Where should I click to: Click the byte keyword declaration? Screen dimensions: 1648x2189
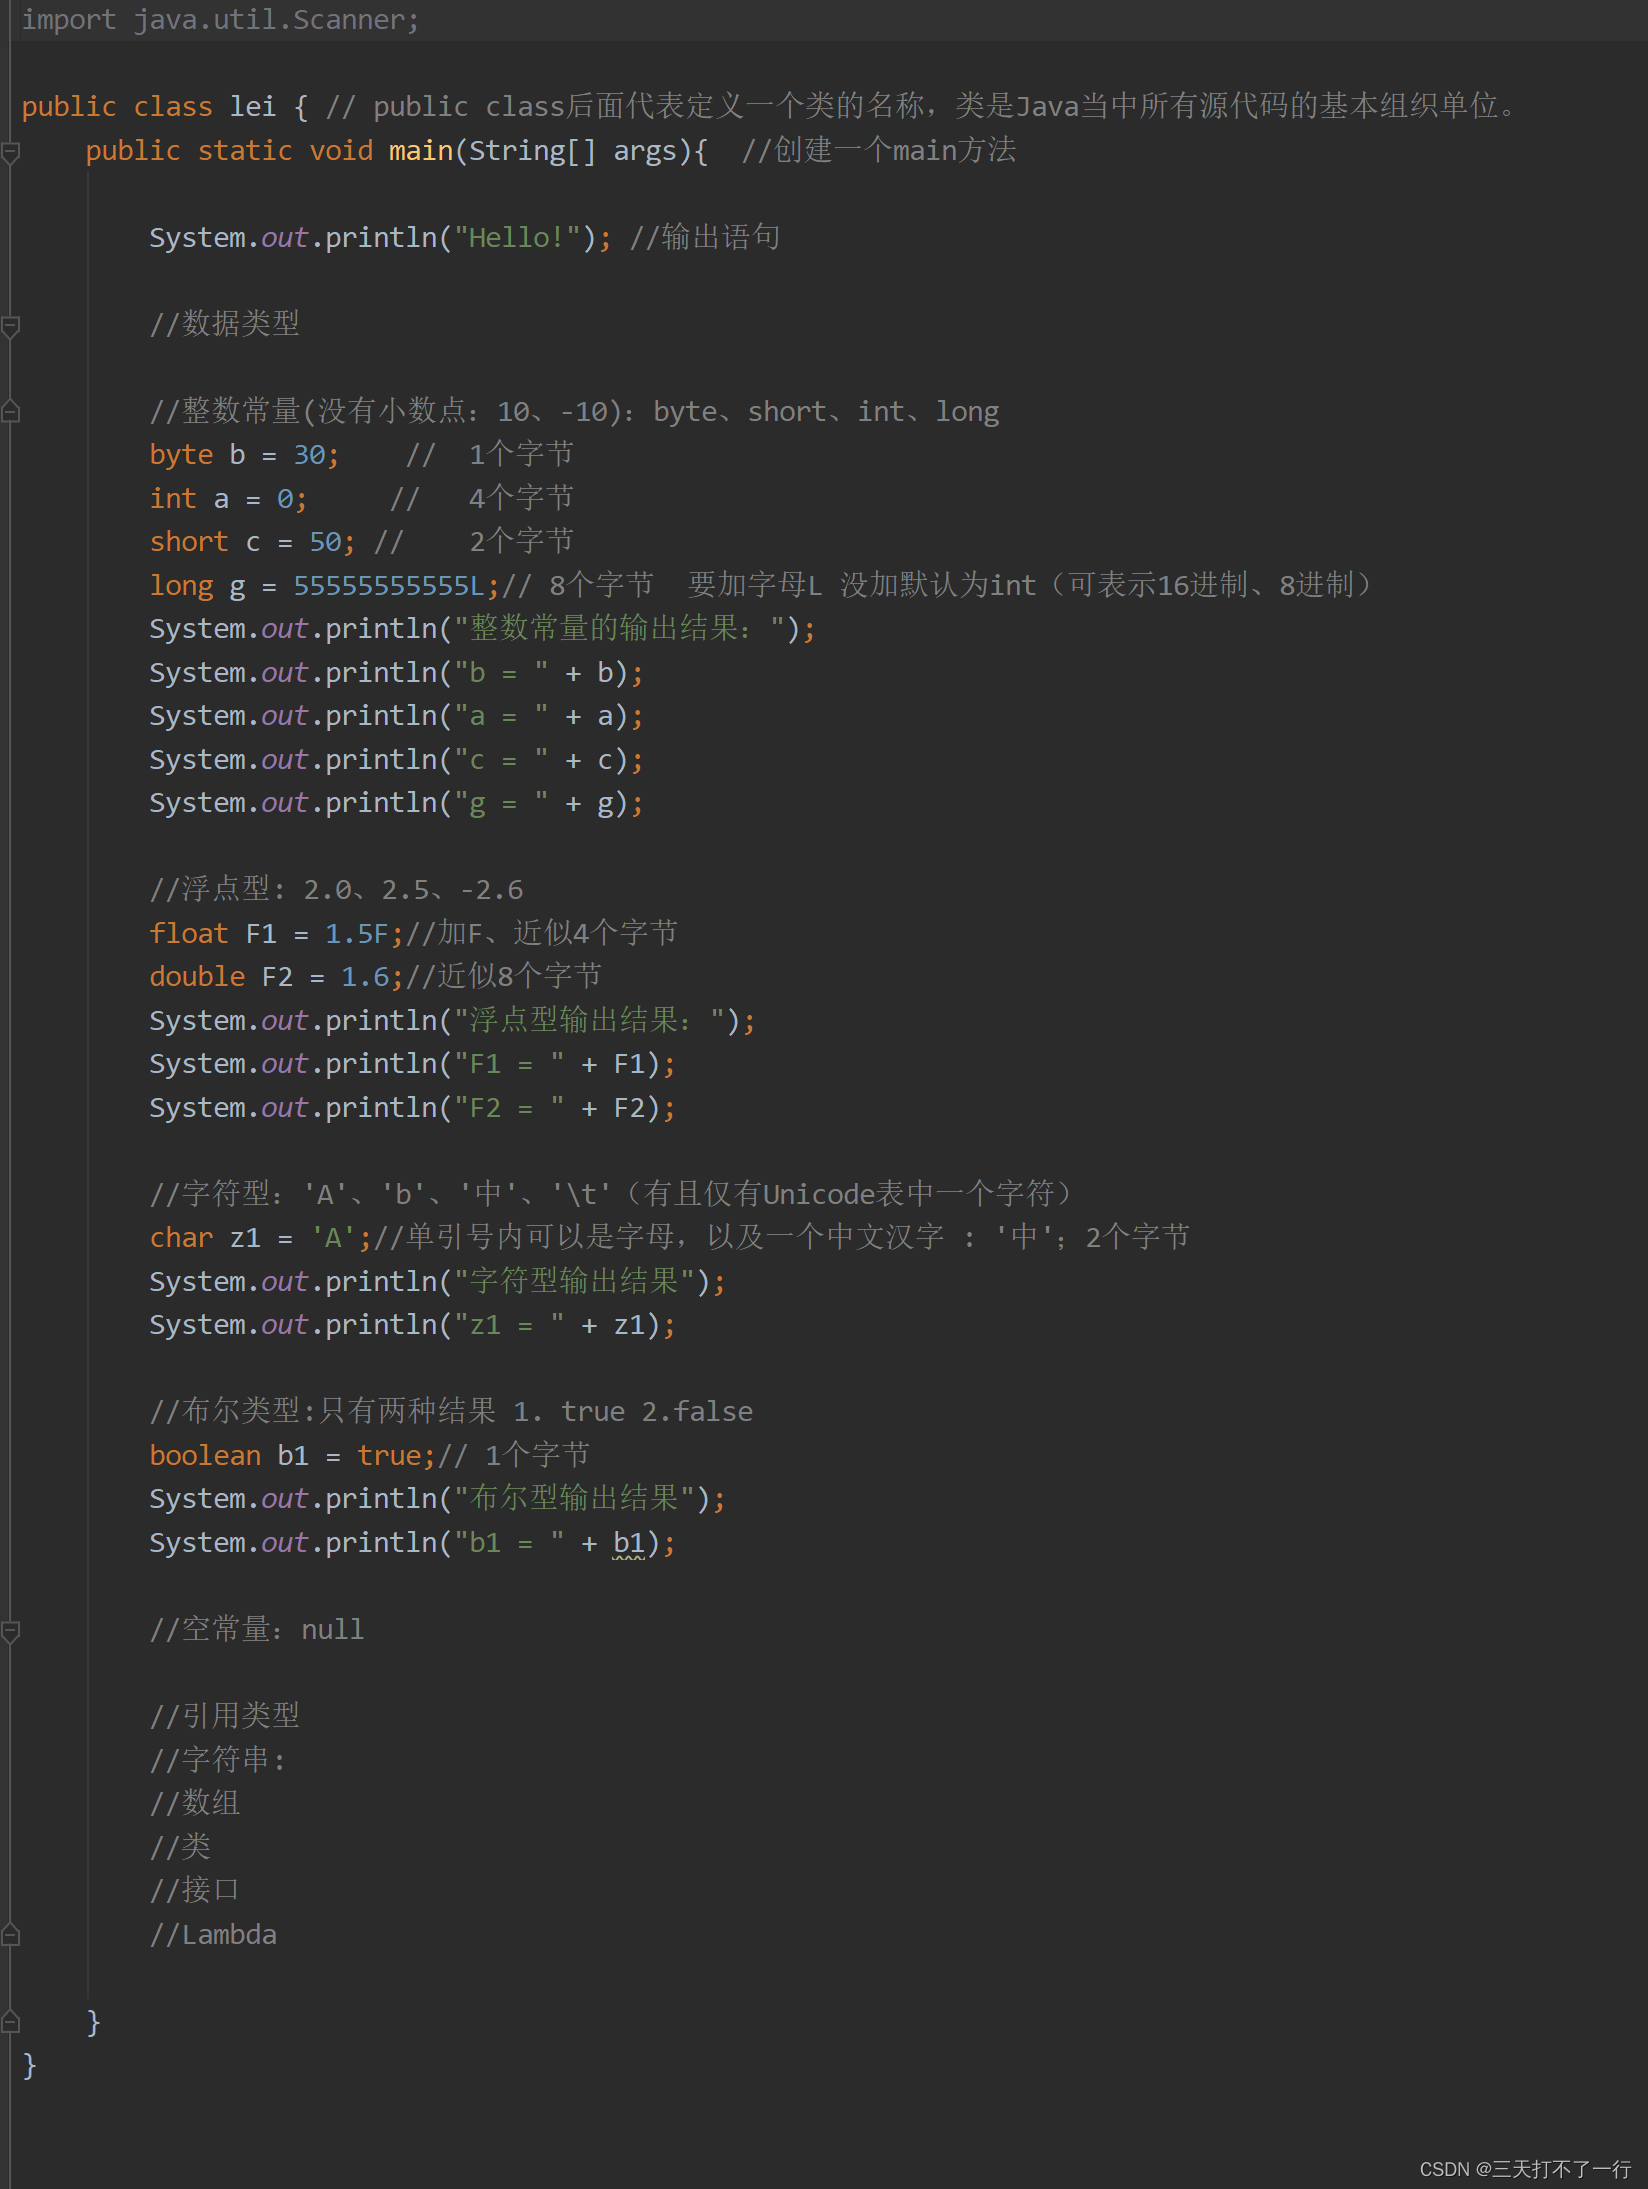tap(181, 453)
